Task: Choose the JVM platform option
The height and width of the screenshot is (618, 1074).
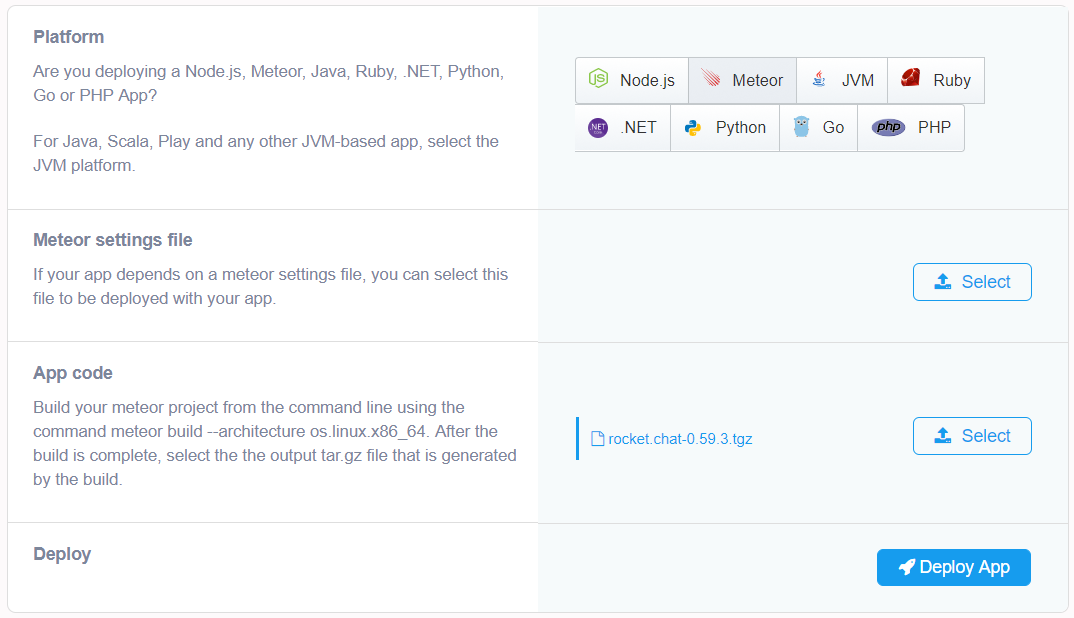Action: coord(842,80)
